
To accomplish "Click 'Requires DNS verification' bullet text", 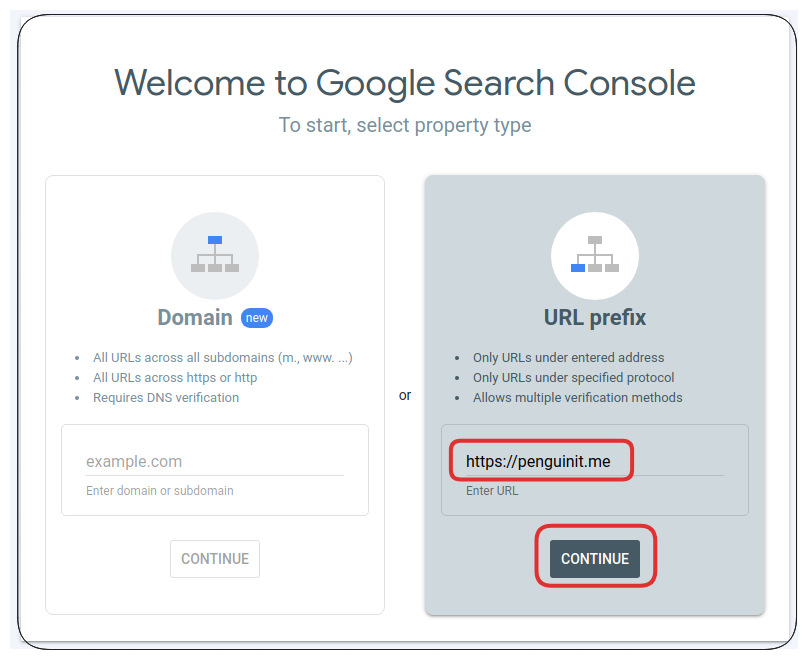I will 166,398.
